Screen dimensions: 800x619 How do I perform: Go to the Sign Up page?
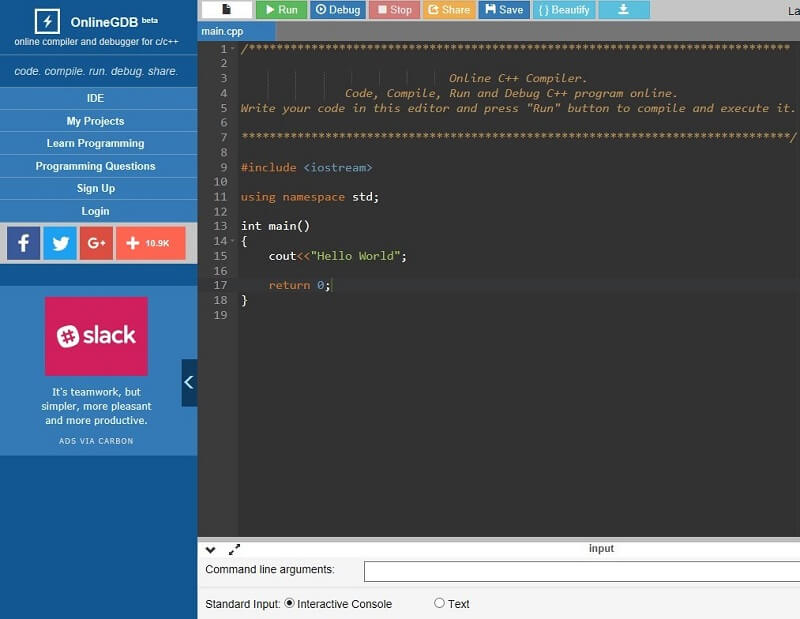click(95, 188)
